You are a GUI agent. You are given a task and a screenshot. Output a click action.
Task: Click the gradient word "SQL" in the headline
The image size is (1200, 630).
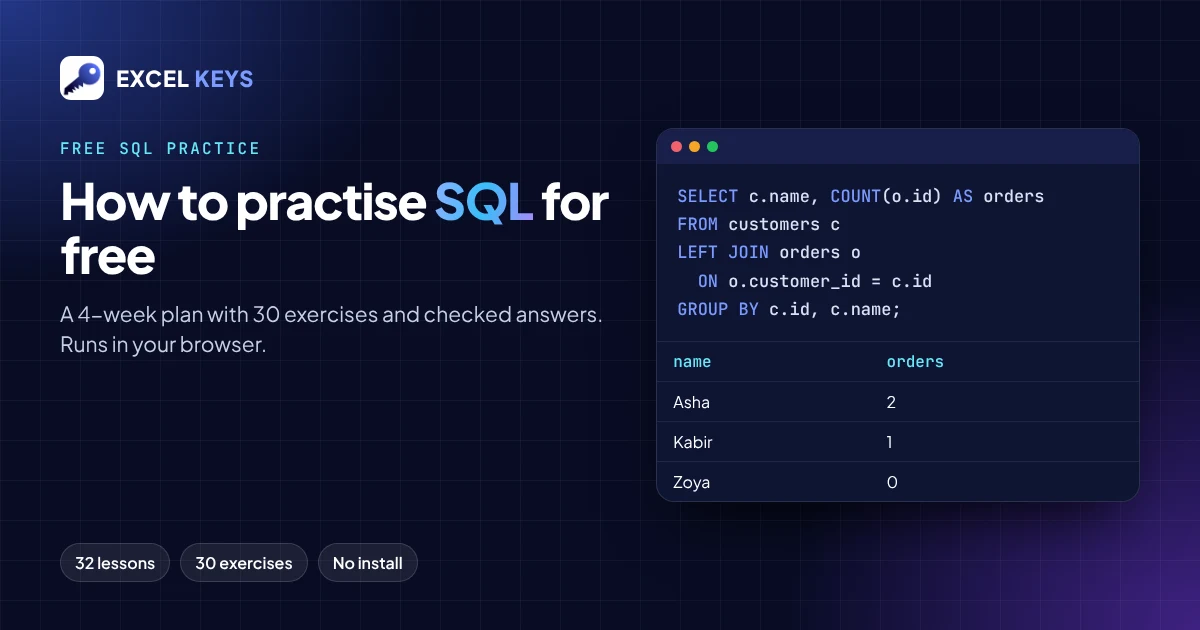click(x=483, y=203)
